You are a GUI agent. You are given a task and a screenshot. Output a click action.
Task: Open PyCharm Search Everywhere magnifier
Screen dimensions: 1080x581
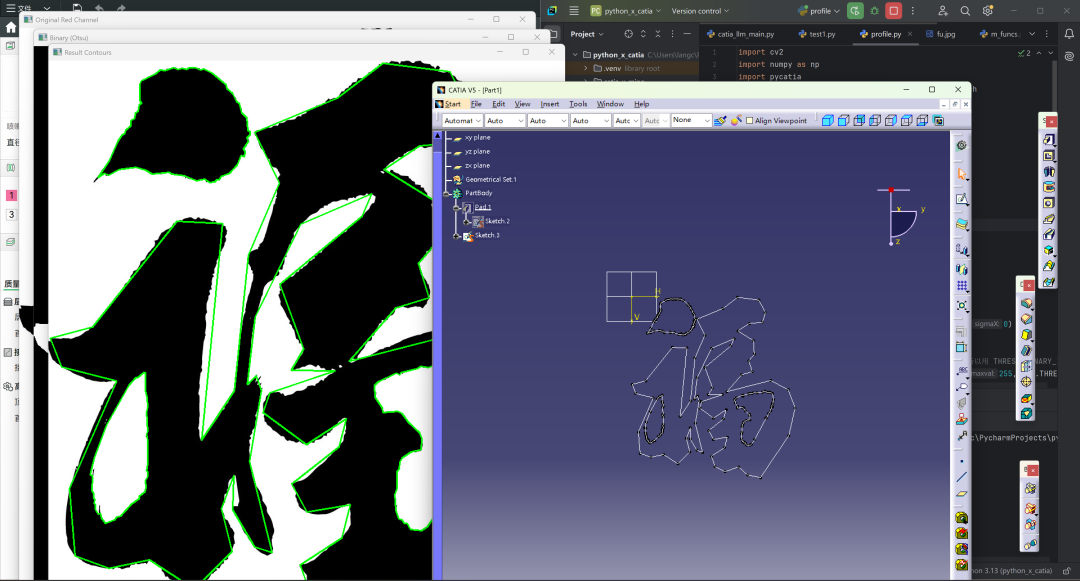(x=965, y=11)
